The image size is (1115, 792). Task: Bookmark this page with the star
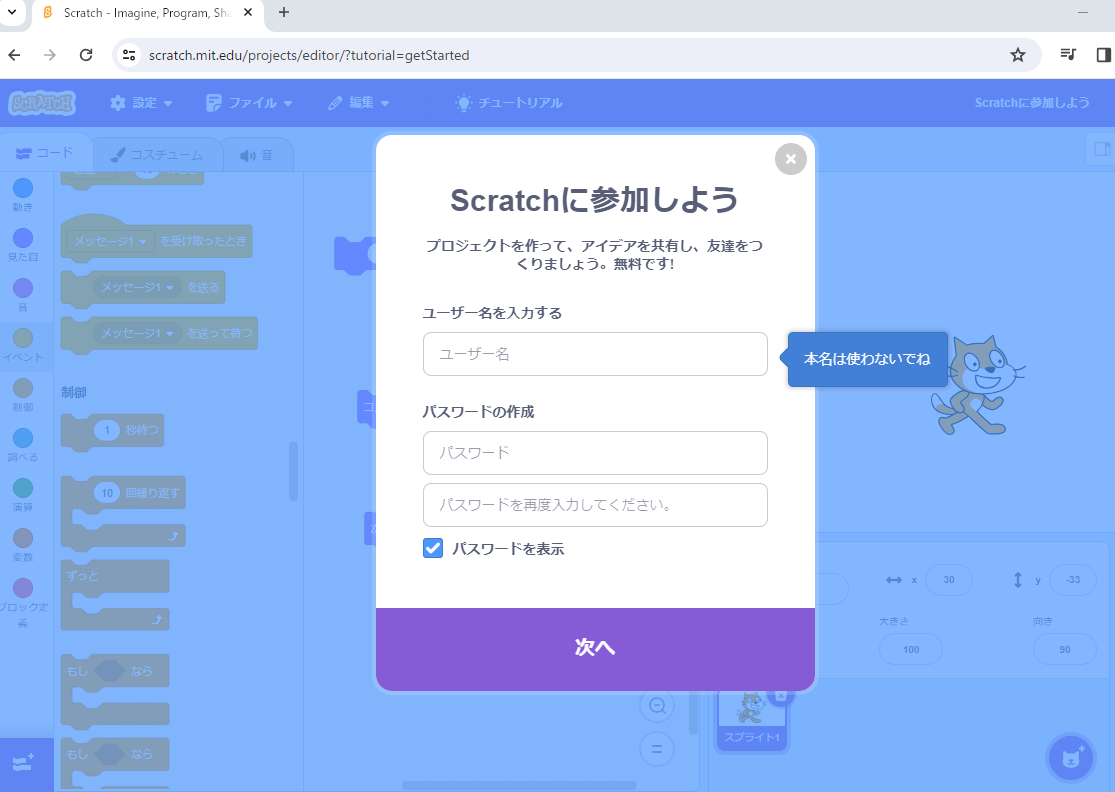coord(1018,55)
